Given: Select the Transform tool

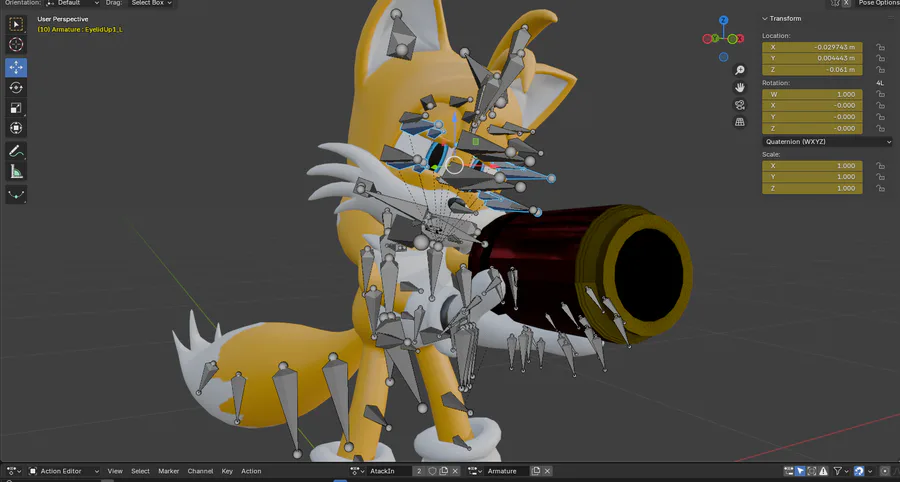Looking at the screenshot, I should [16, 127].
